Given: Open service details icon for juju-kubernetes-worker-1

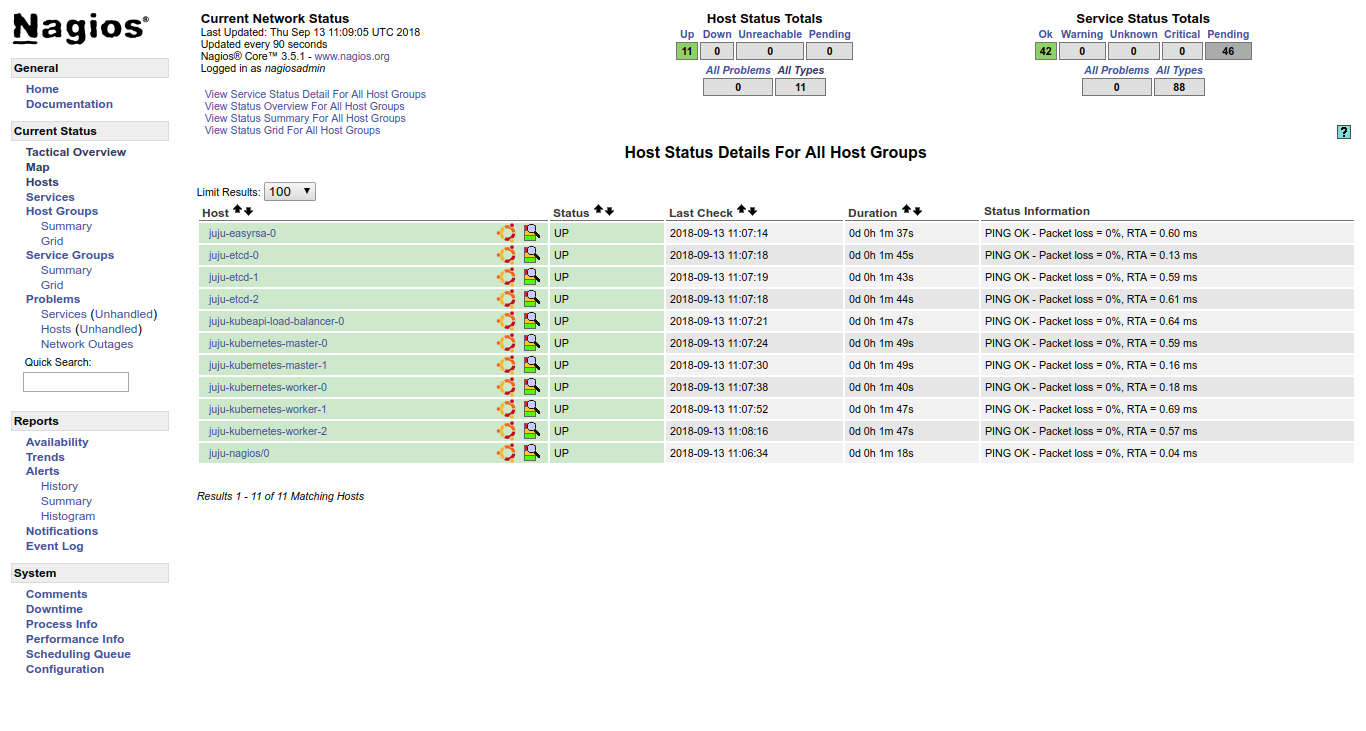Looking at the screenshot, I should coord(532,409).
